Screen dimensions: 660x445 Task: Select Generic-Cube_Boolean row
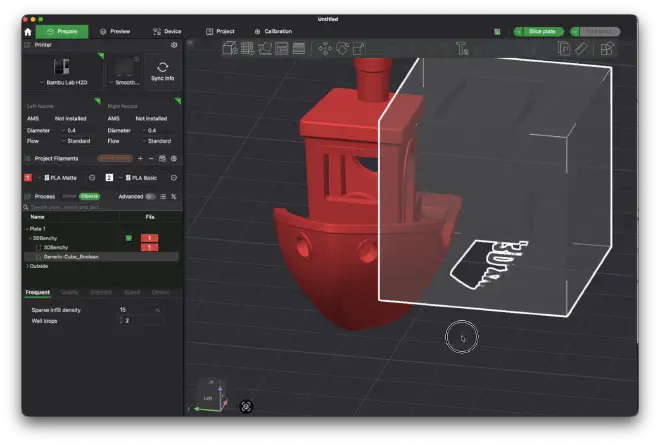(x=101, y=257)
